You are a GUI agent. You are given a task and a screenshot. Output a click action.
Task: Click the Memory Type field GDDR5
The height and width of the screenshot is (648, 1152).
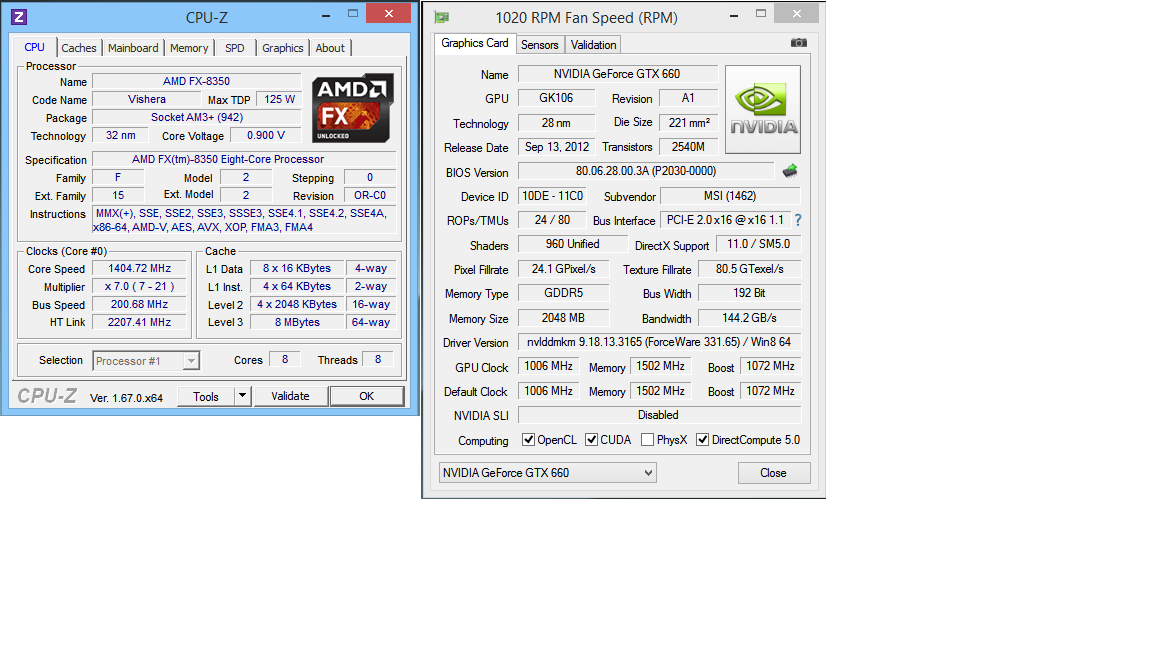[564, 292]
